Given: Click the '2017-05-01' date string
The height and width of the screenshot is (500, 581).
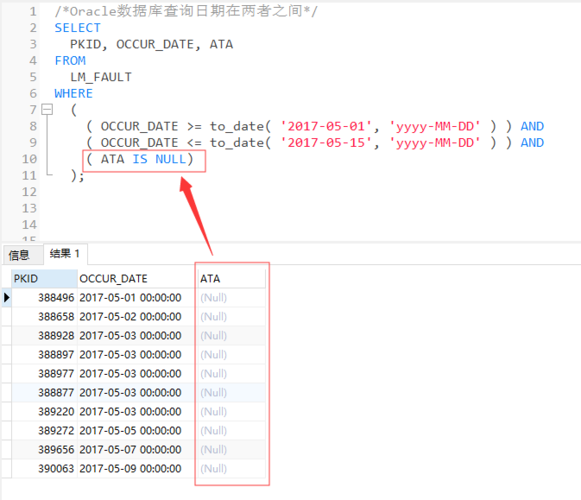Looking at the screenshot, I should (x=326, y=126).
